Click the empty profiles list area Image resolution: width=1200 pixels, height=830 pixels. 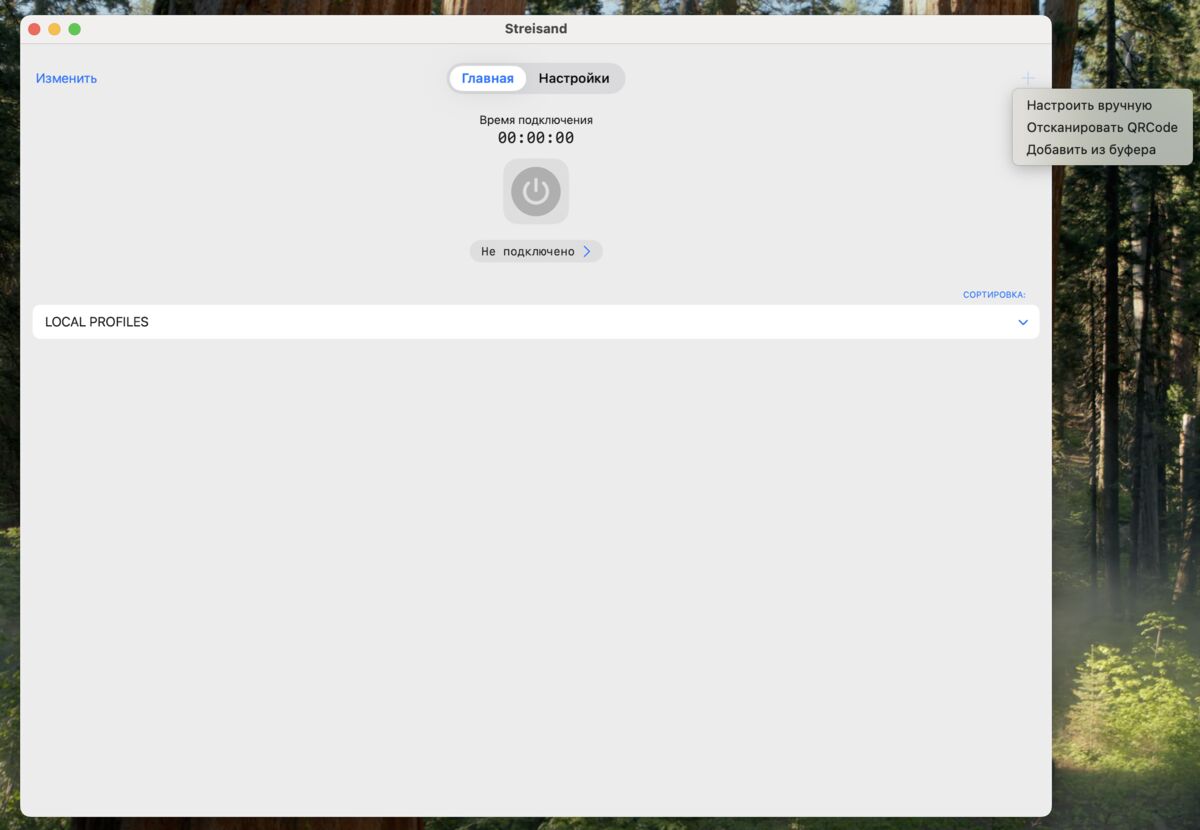[x=536, y=570]
